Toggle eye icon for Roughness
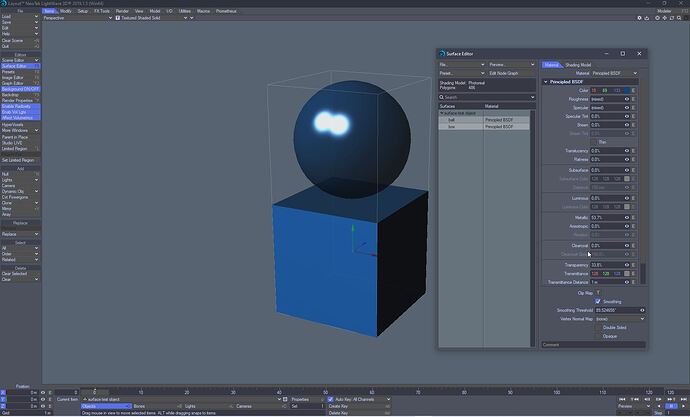The width and height of the screenshot is (690, 417). click(x=627, y=99)
